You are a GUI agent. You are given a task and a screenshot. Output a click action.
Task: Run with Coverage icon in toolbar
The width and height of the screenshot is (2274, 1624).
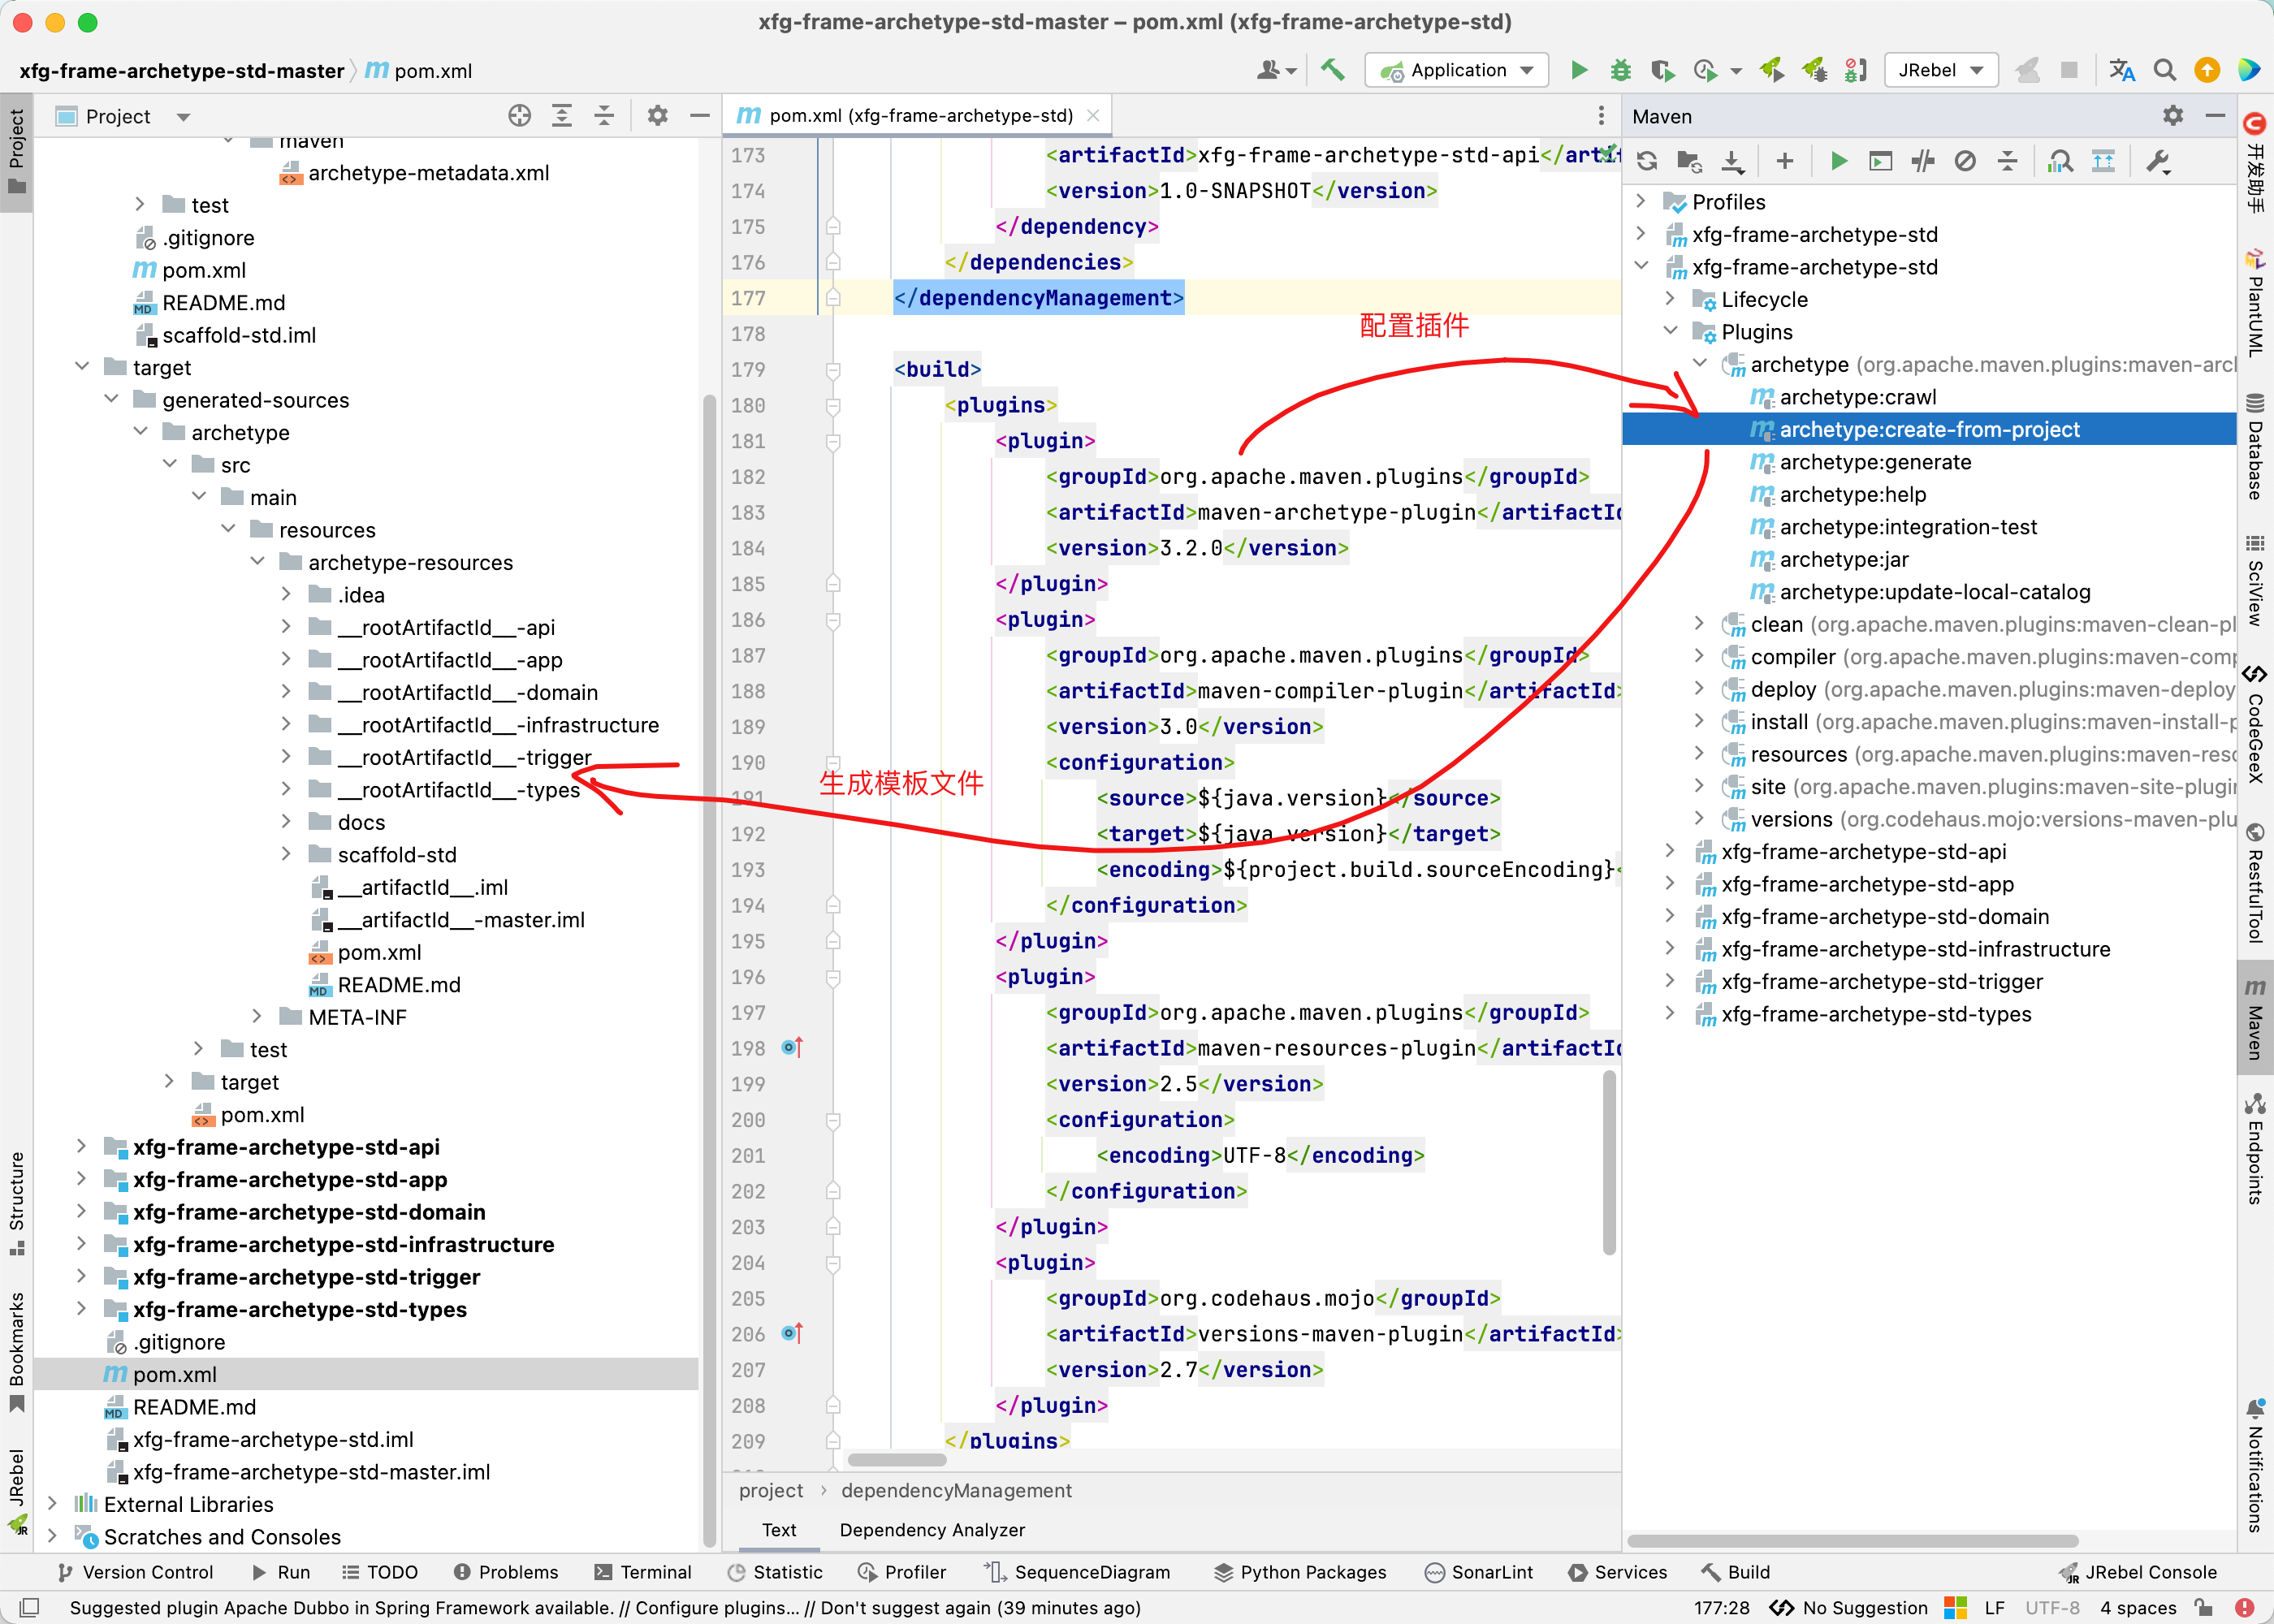1662,70
